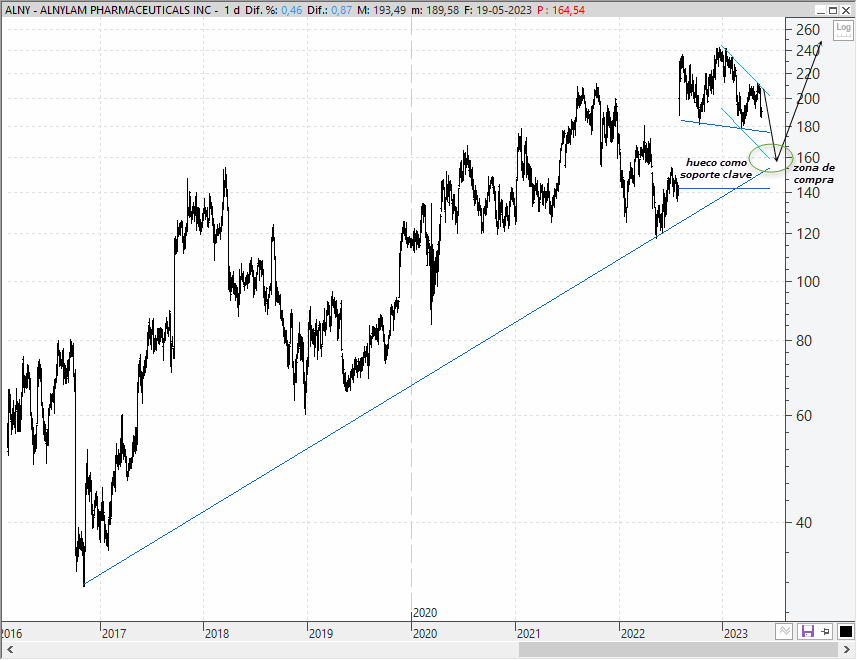Click the horizontal scrollbar left arrow

coord(10,650)
